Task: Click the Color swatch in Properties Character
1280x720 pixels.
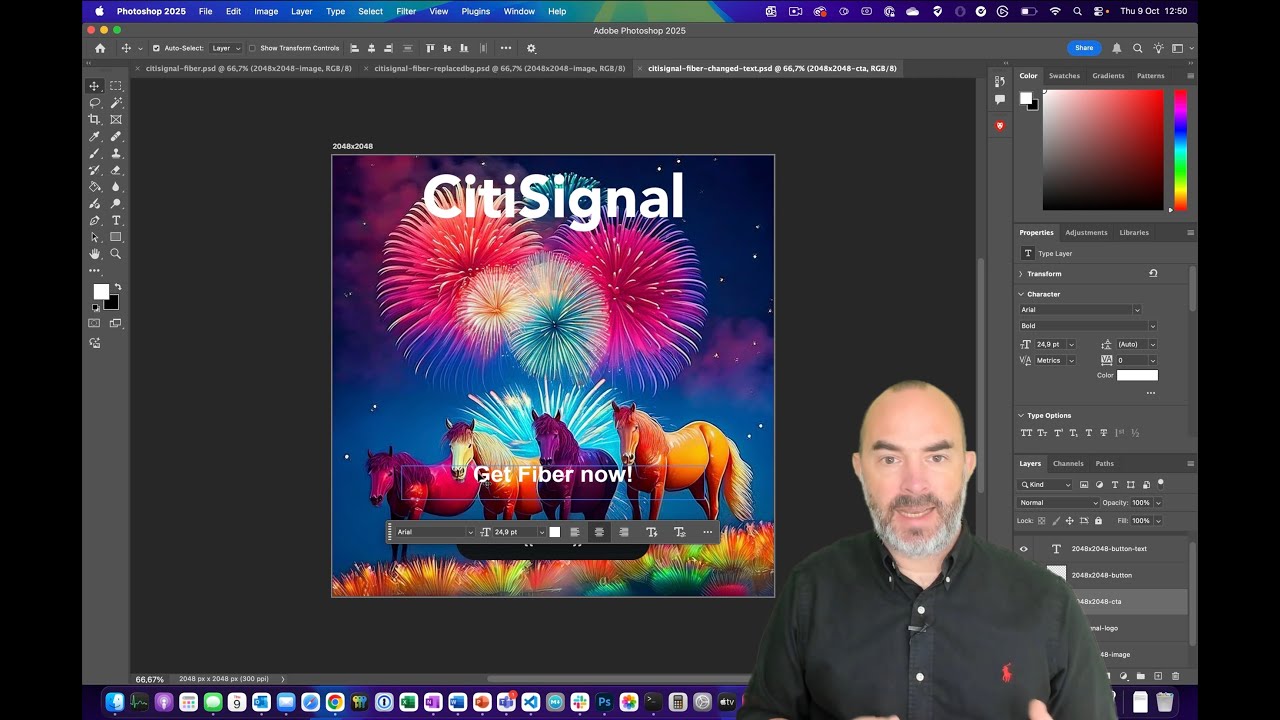Action: (1137, 375)
